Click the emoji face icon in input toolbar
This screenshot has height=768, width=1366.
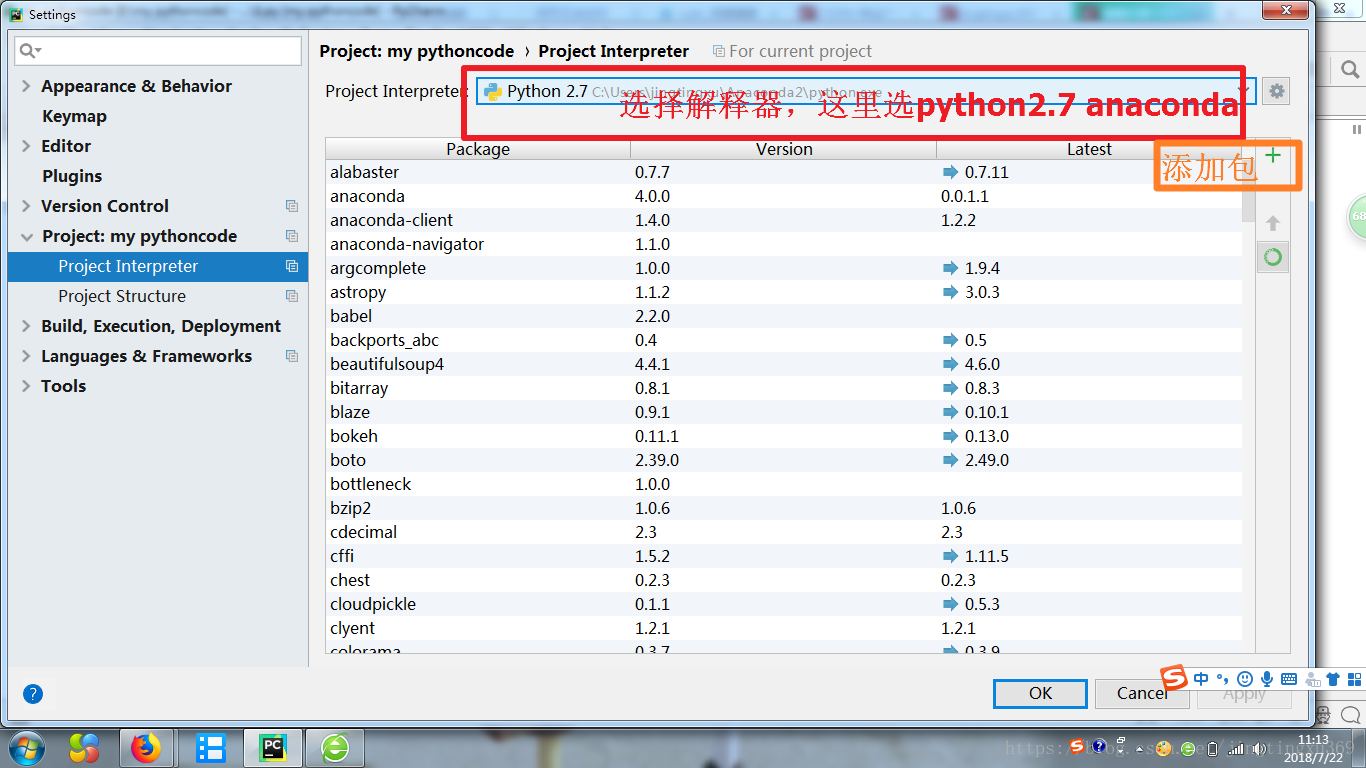(x=1245, y=679)
